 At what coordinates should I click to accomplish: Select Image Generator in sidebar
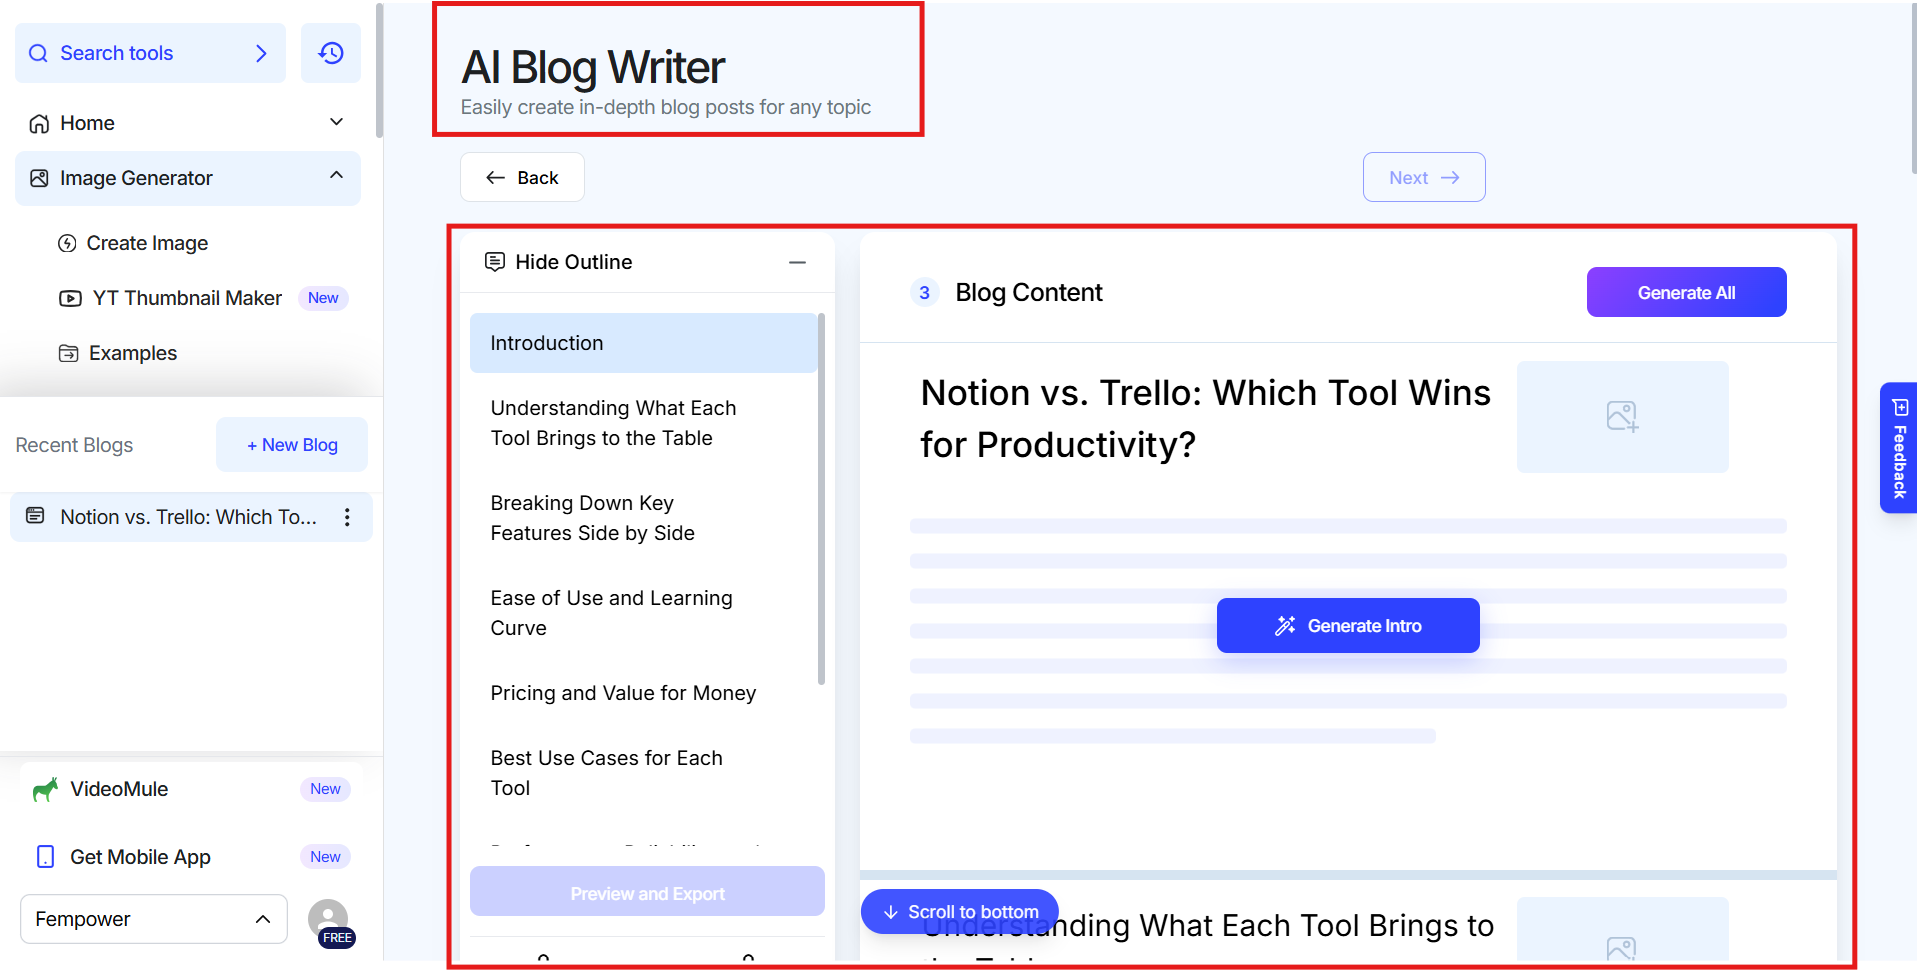click(188, 178)
